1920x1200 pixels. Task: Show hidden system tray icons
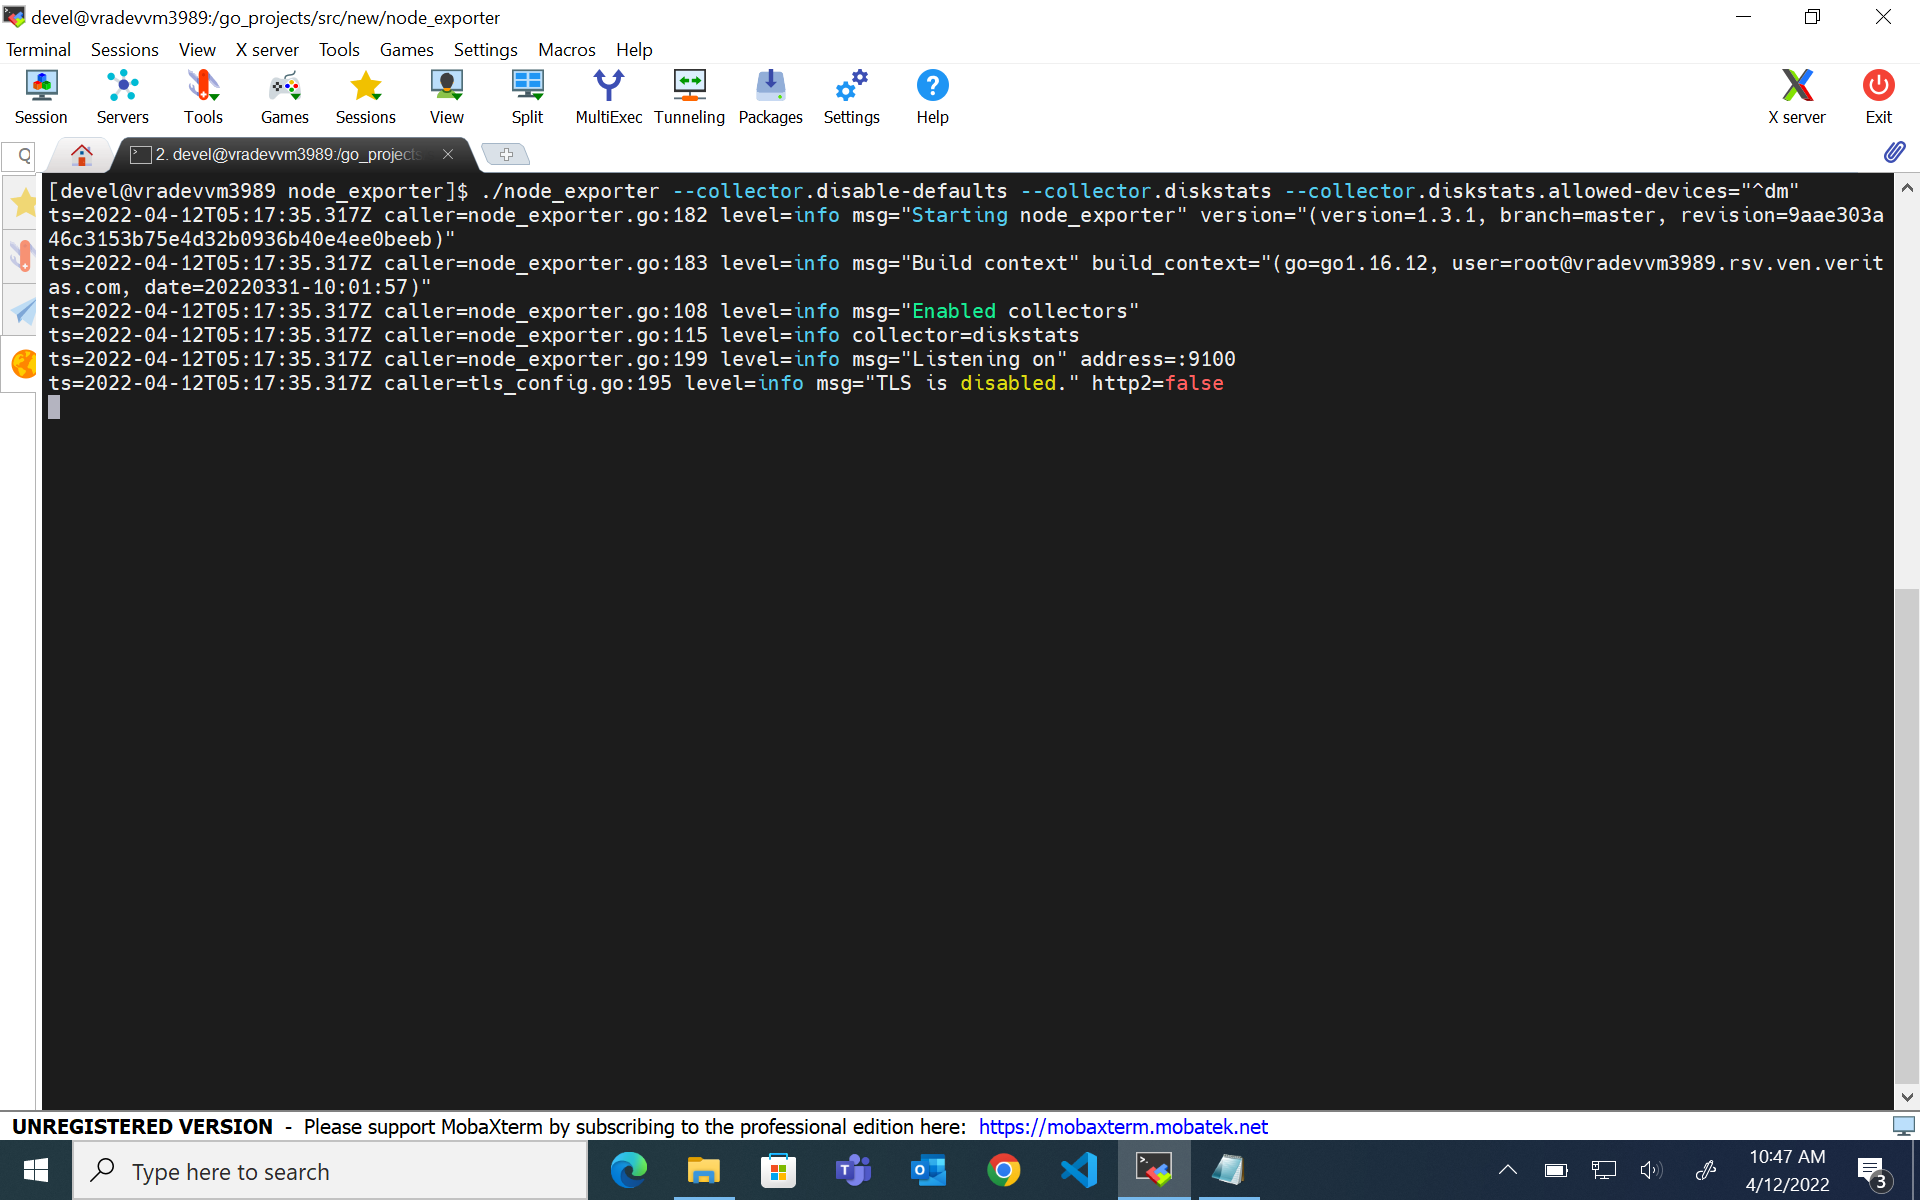click(1507, 1170)
